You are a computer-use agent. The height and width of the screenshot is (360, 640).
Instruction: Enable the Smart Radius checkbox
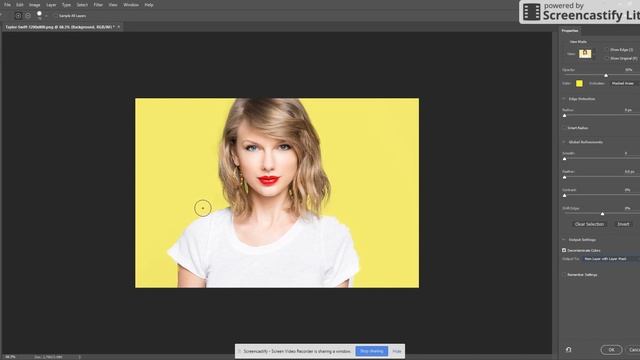[564, 128]
